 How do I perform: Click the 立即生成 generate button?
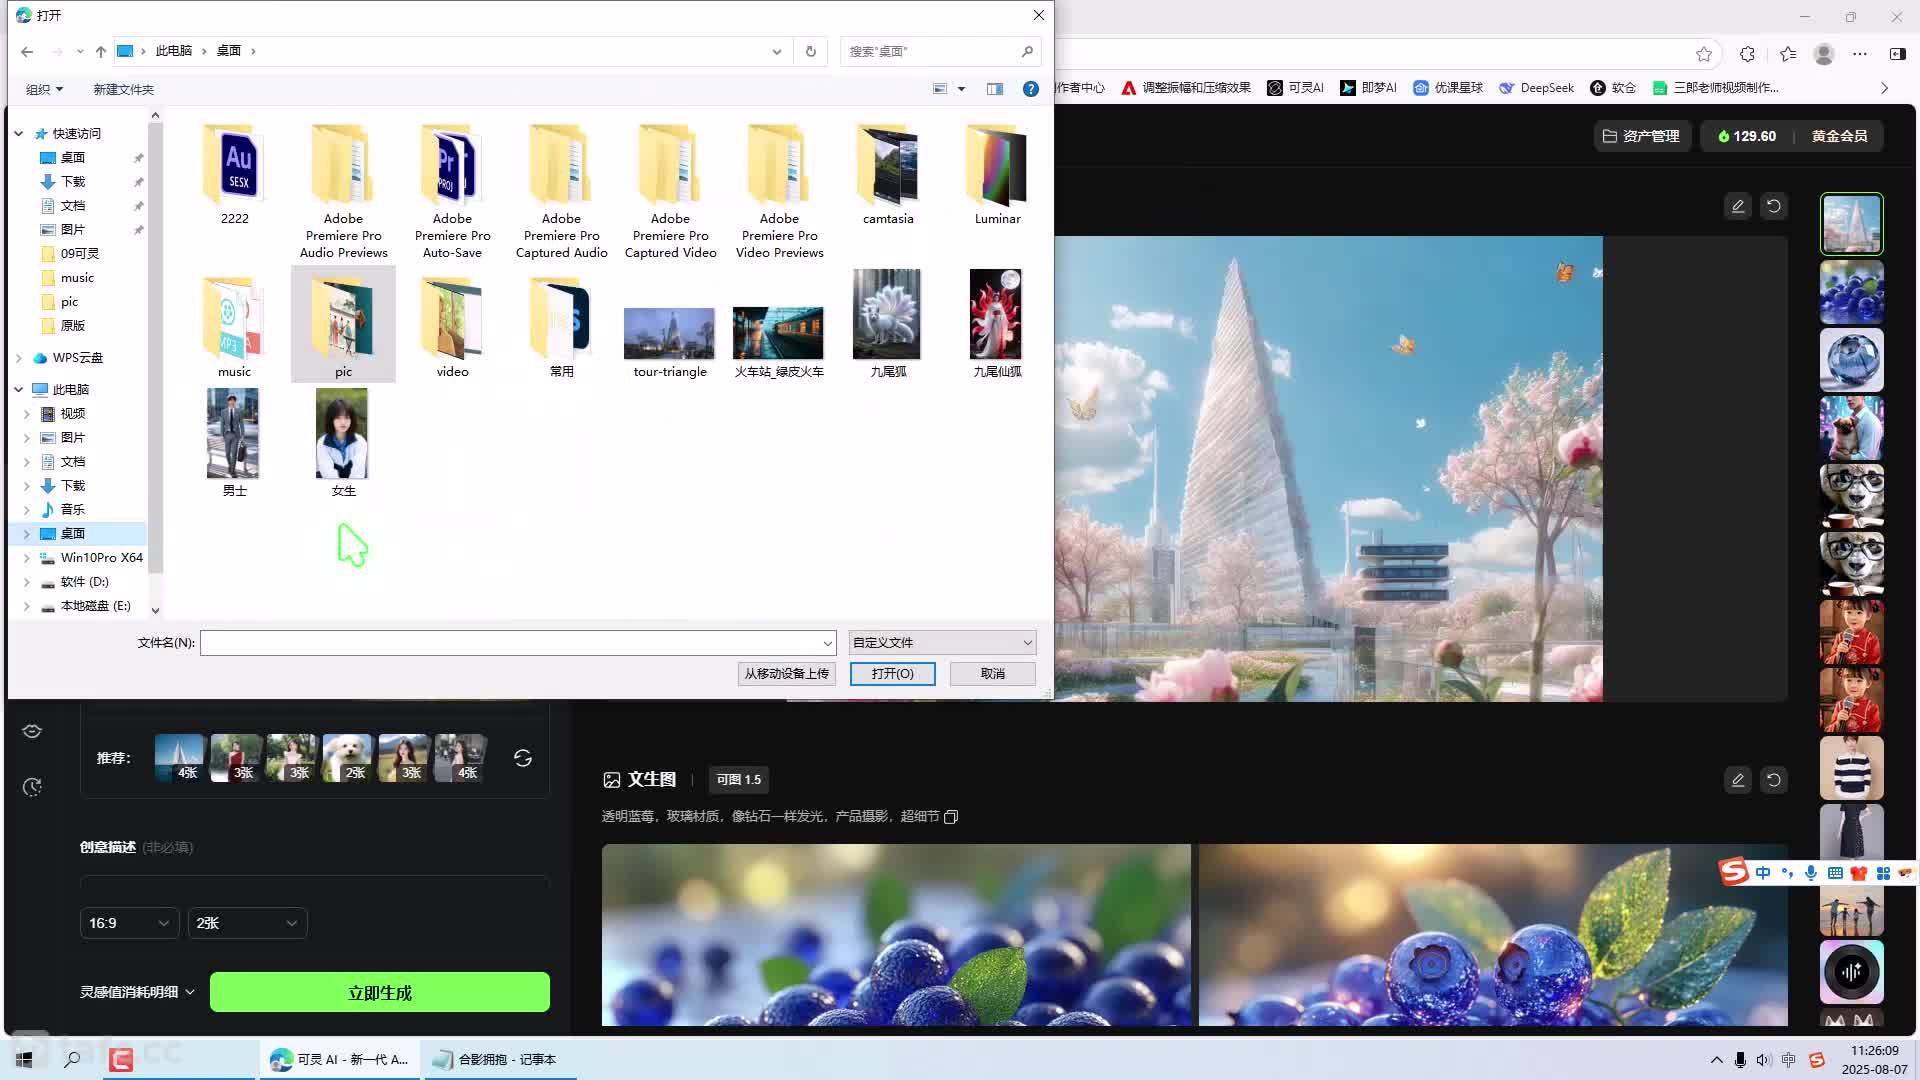(379, 992)
